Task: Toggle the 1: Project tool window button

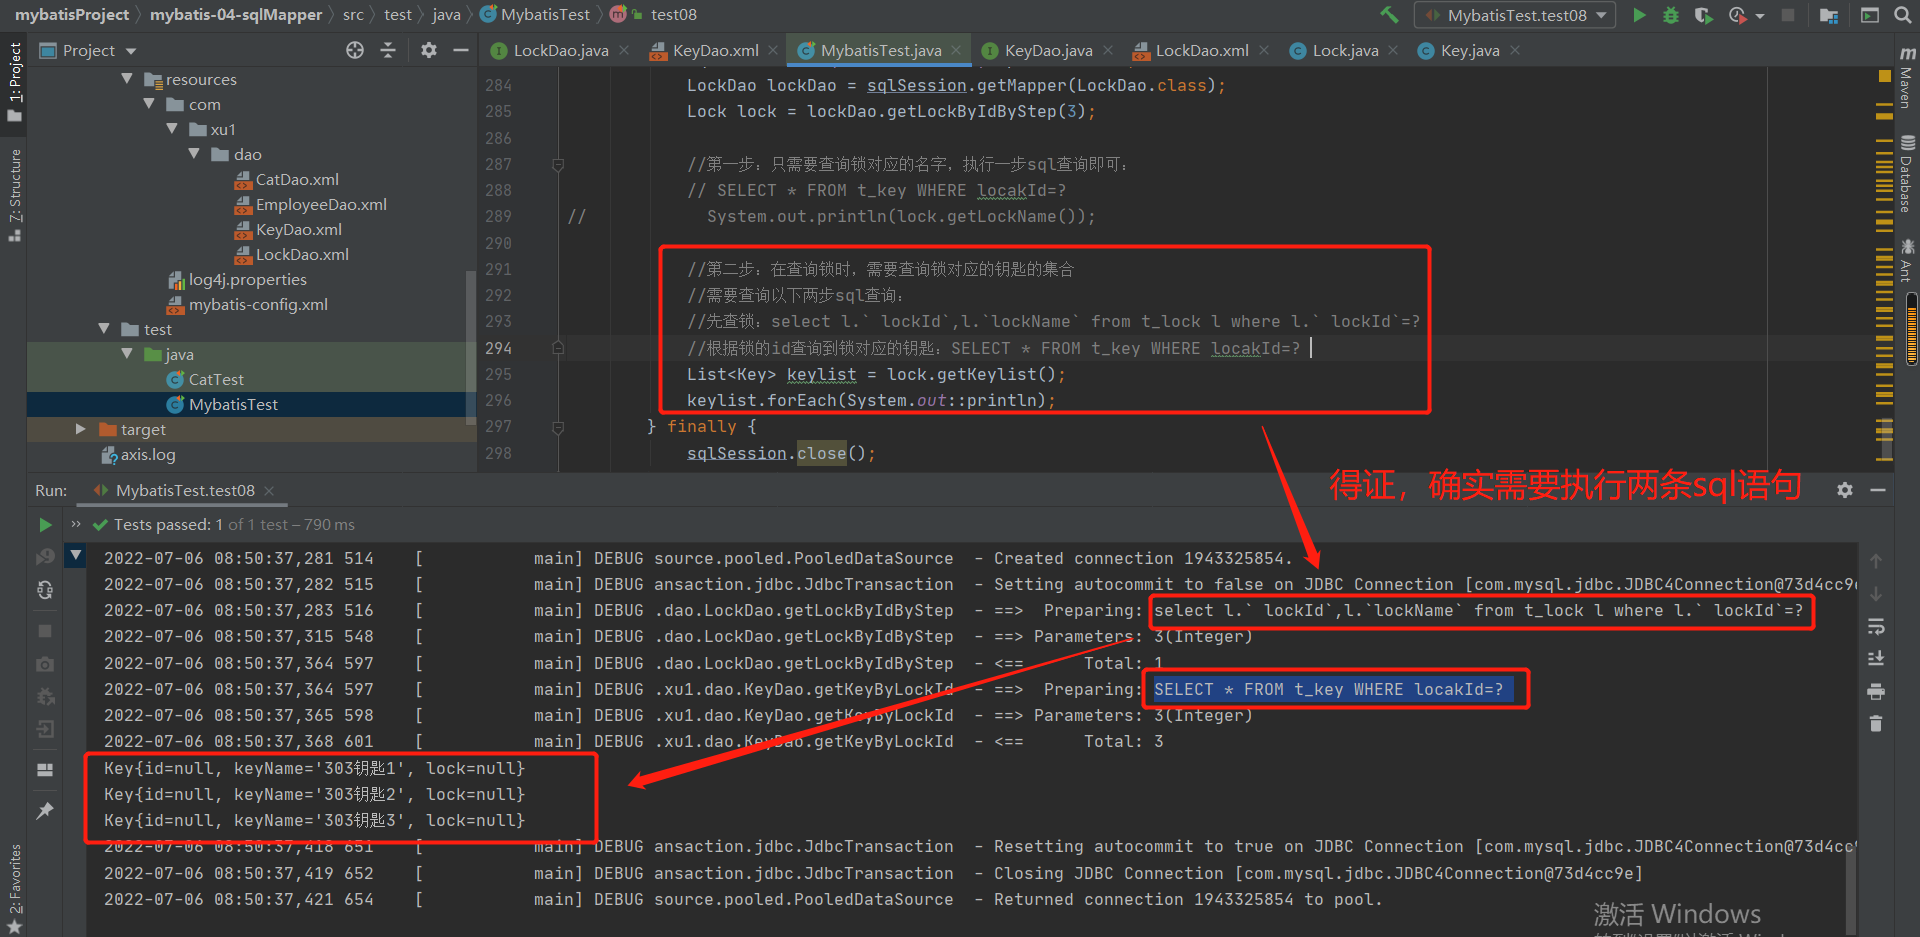Action: click(x=14, y=82)
